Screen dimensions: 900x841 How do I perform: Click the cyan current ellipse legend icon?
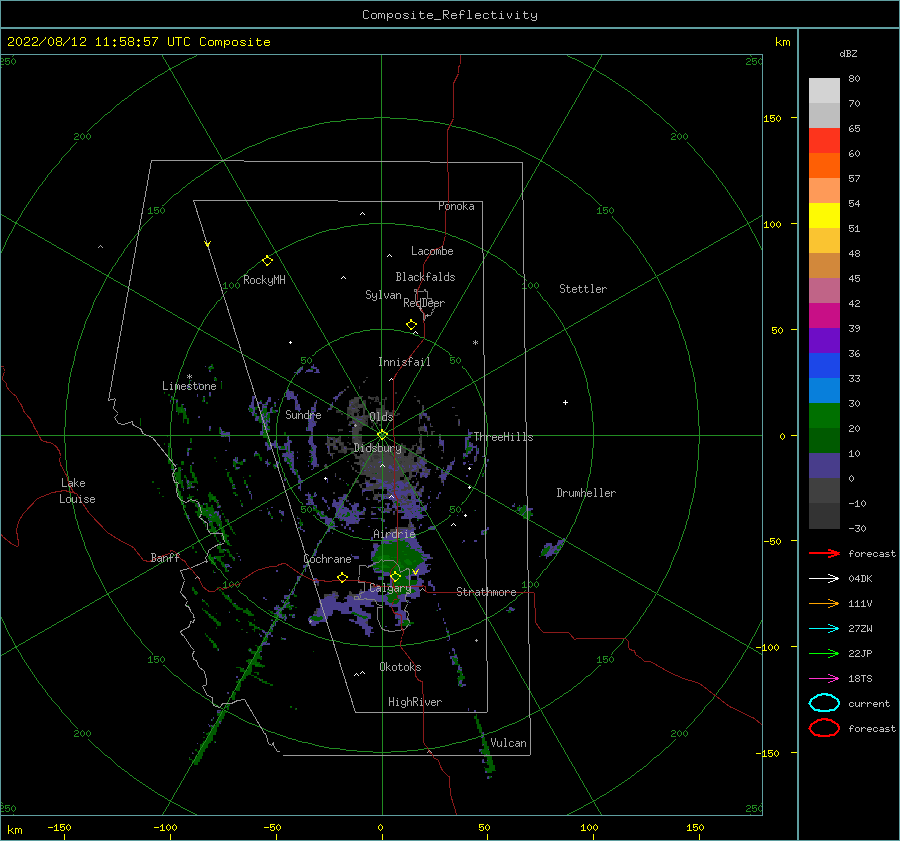[824, 703]
